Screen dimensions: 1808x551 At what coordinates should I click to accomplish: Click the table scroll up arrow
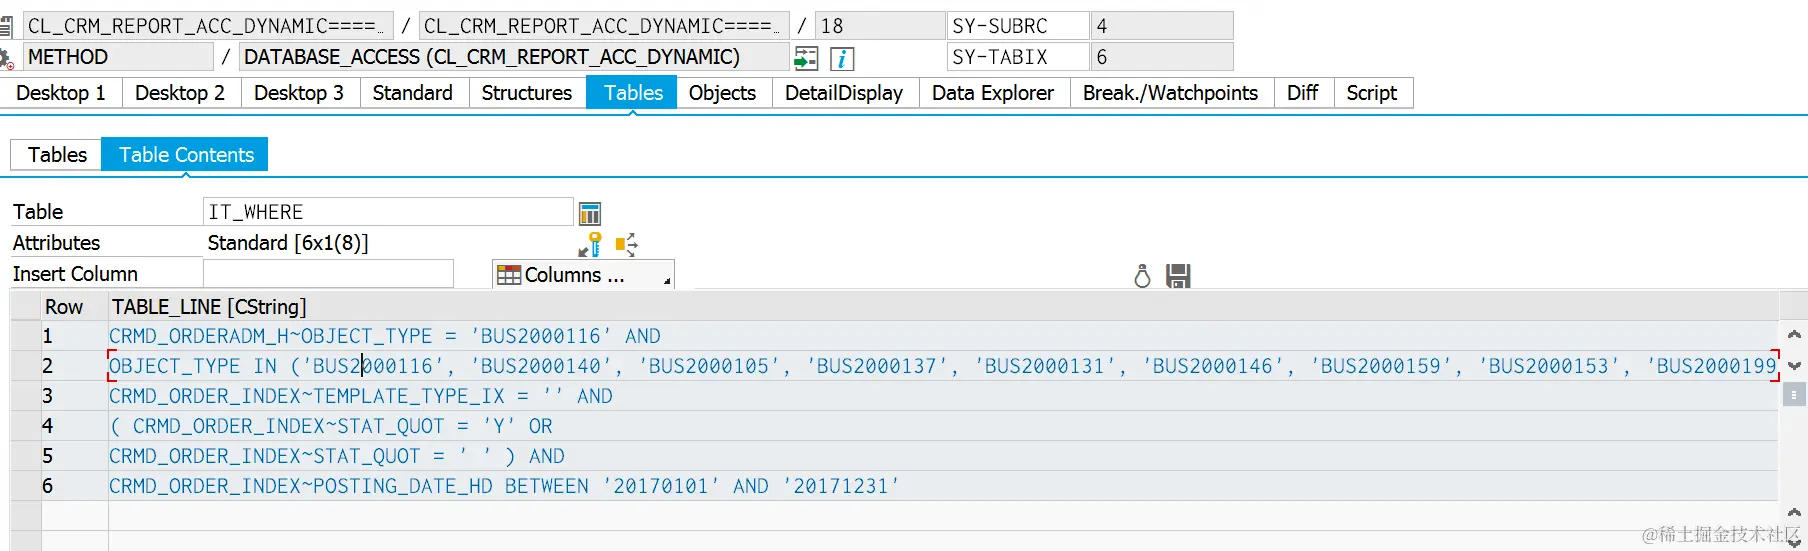coord(1794,335)
